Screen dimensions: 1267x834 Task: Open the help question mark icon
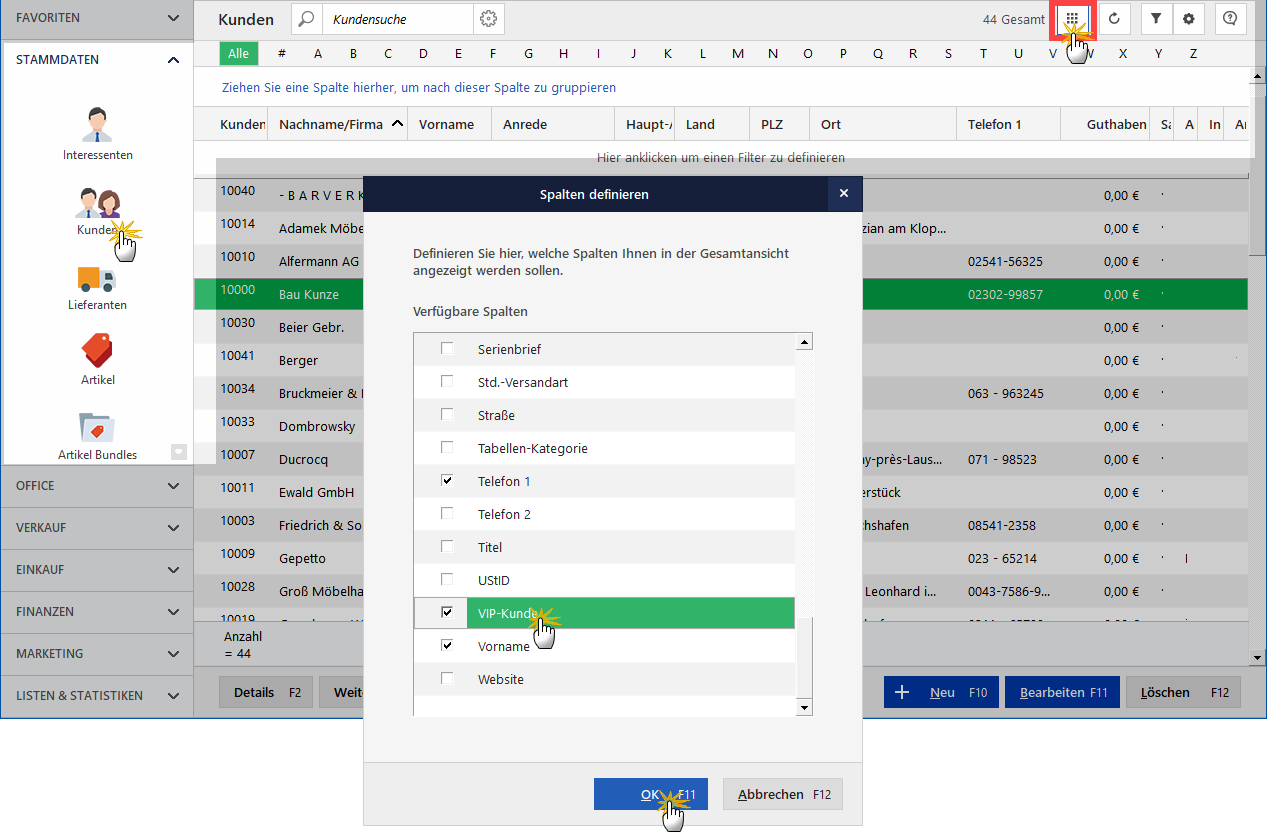pos(1230,19)
